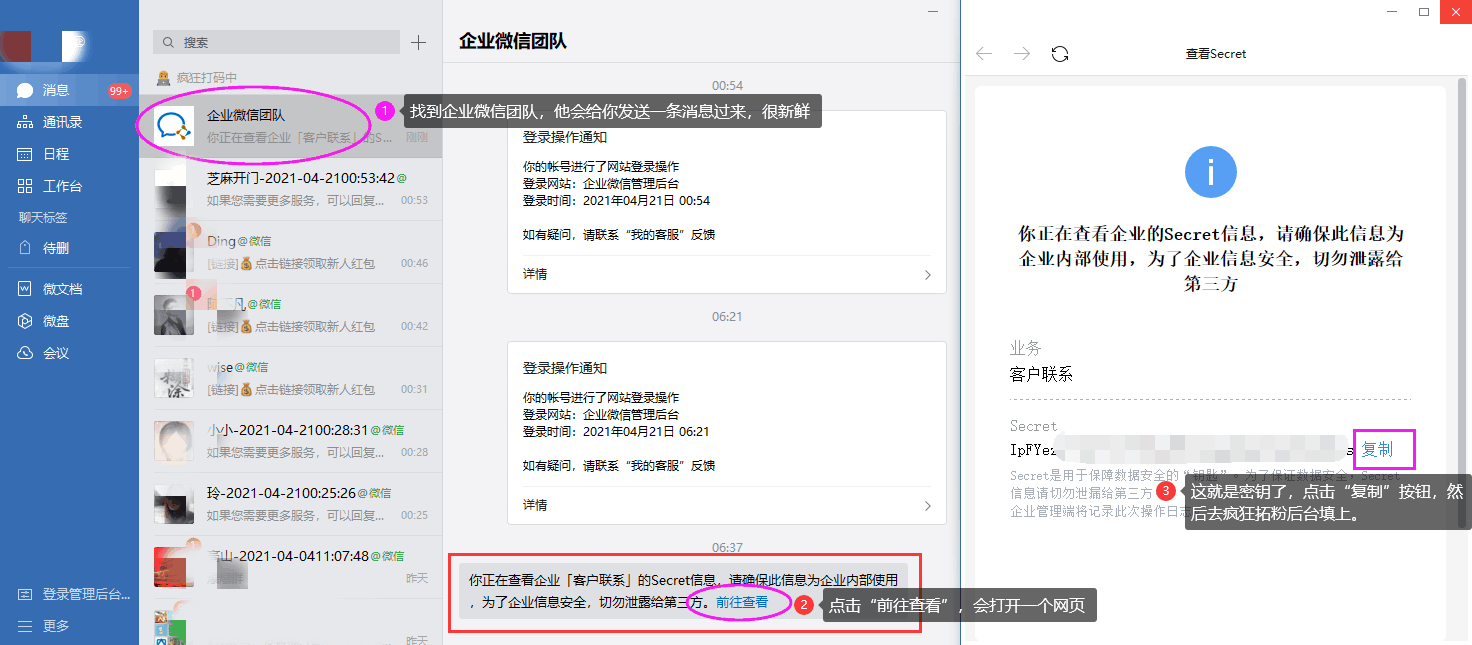Open the 玲-2021-04-2100:25:26 chat
Viewport: 1472px width, 645px height.
pyautogui.click(x=290, y=504)
